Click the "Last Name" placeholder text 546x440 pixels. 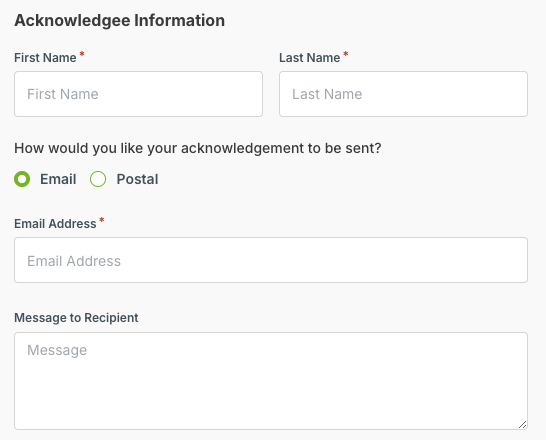point(327,94)
